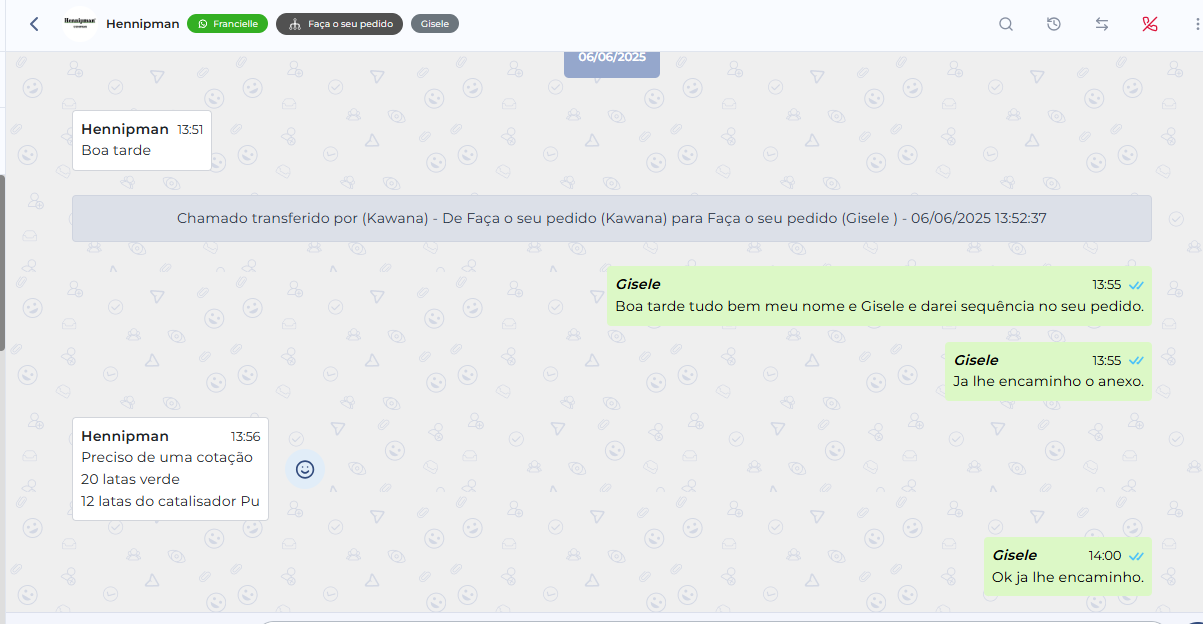
Task: Click the Hennipman contact avatar logo
Action: (79, 23)
